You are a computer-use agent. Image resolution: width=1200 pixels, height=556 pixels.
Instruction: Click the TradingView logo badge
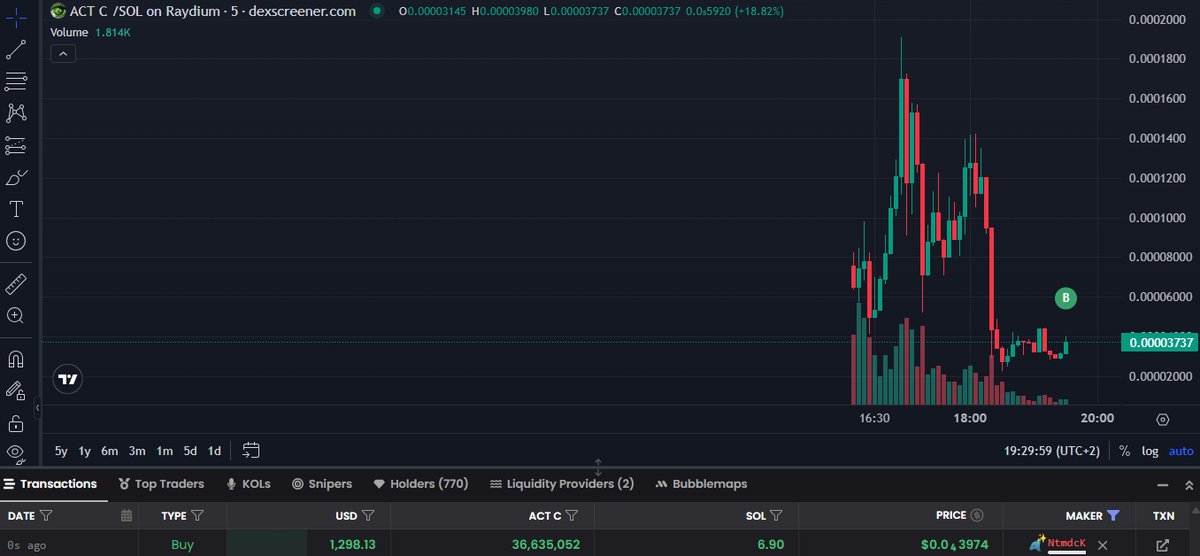[68, 380]
